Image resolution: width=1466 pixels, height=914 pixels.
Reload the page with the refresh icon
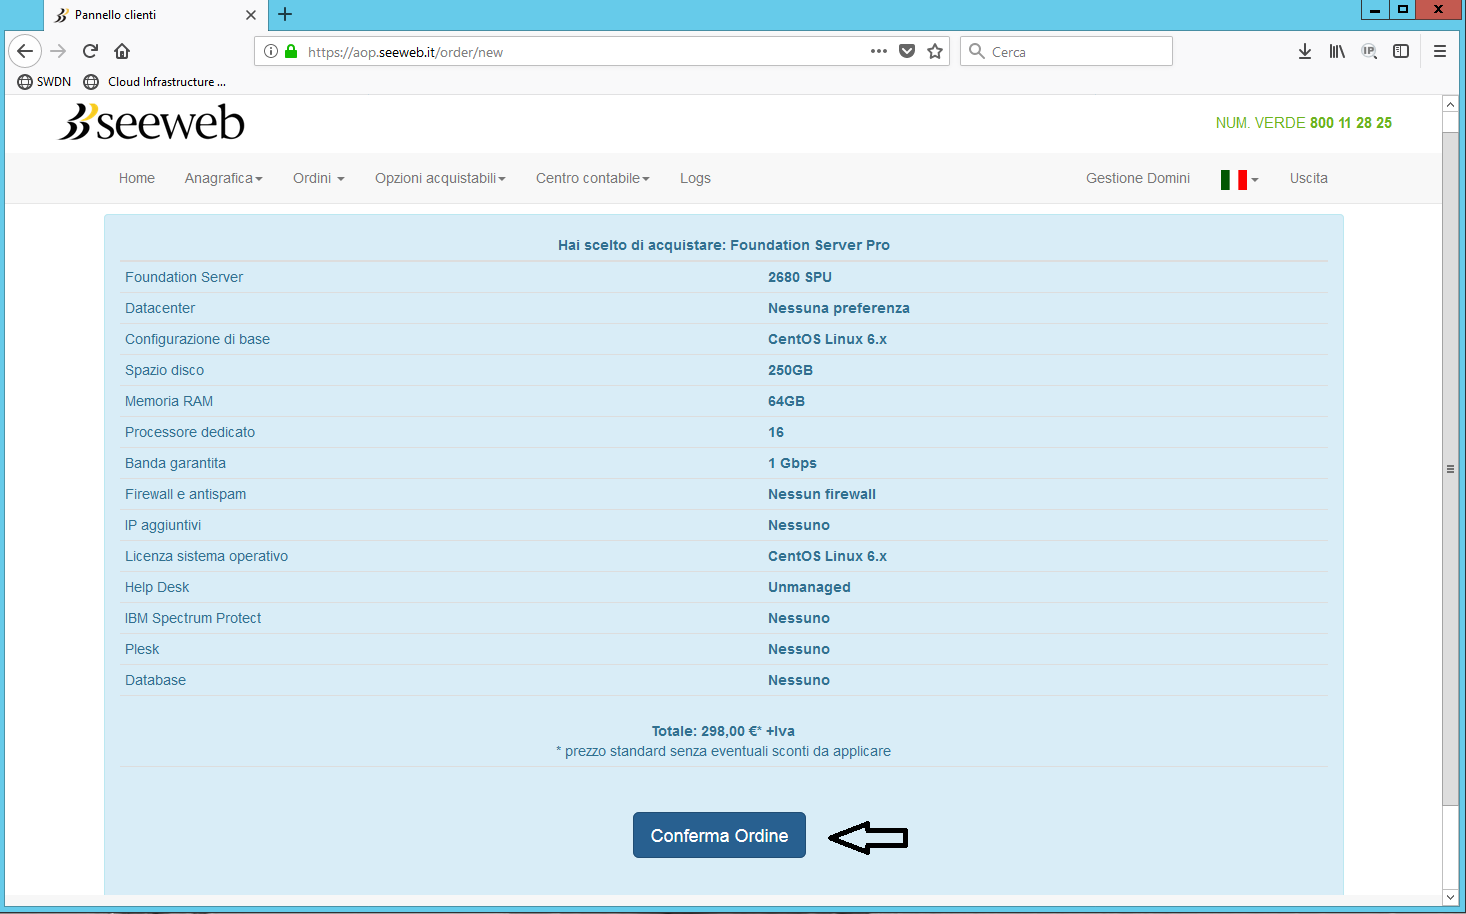pos(90,51)
